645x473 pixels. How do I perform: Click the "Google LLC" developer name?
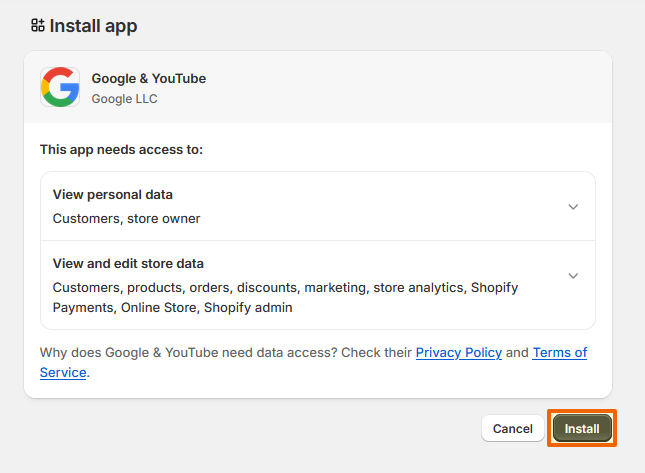[x=124, y=99]
